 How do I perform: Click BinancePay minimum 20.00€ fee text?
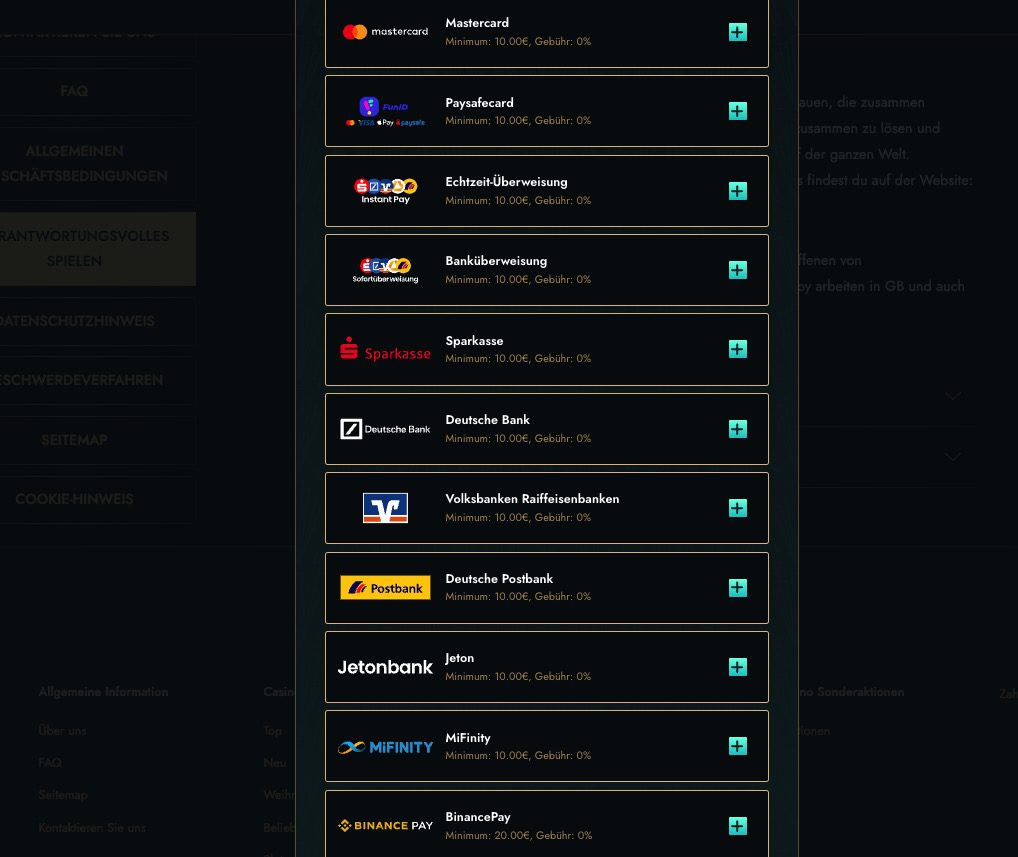coord(519,836)
